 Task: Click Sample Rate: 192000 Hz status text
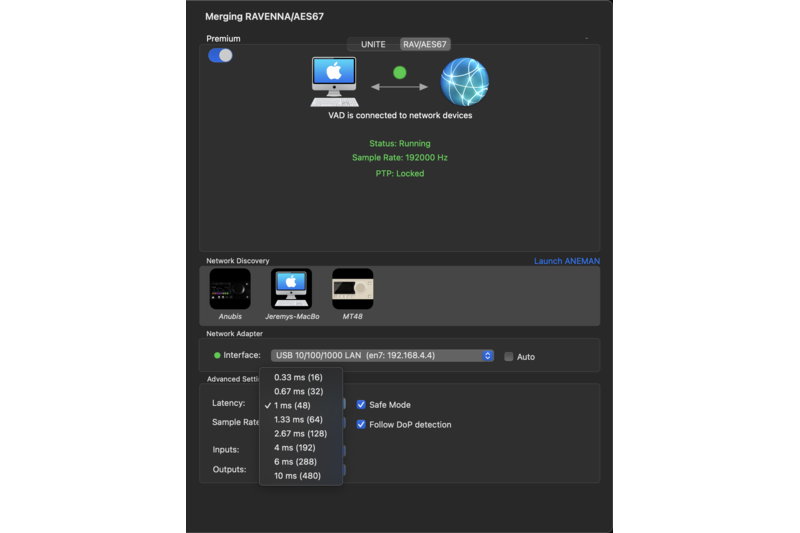point(399,158)
